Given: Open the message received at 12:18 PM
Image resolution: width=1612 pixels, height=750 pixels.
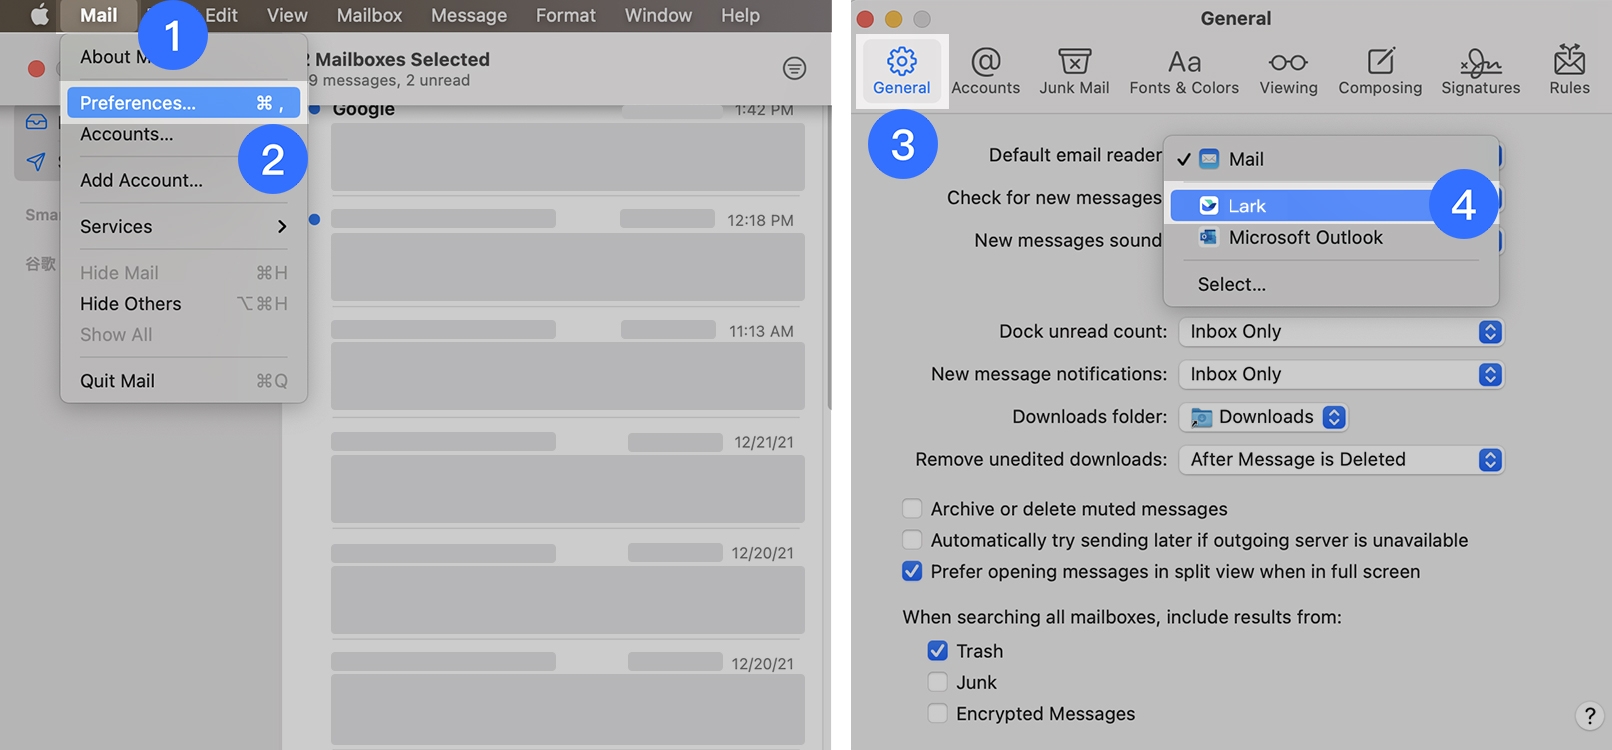Looking at the screenshot, I should (567, 255).
